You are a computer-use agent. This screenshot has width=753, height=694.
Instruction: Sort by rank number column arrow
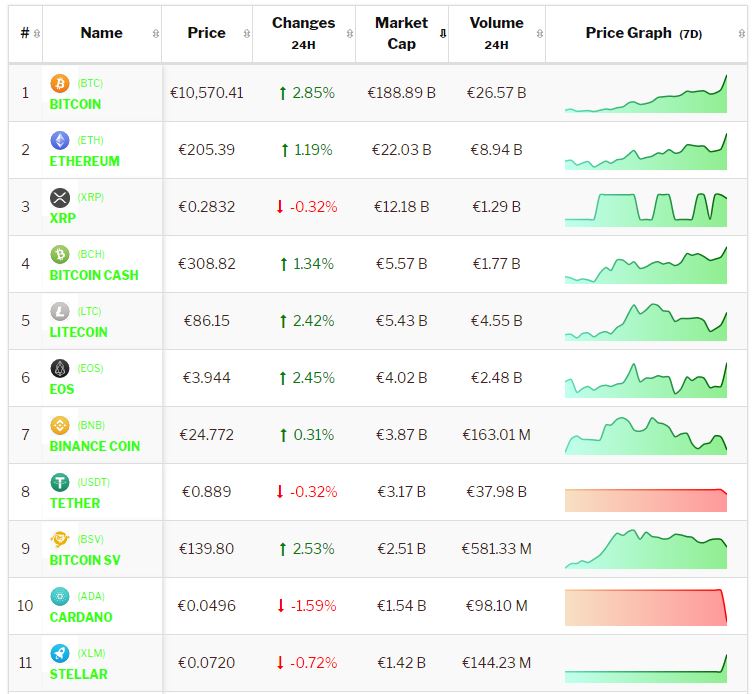37,33
